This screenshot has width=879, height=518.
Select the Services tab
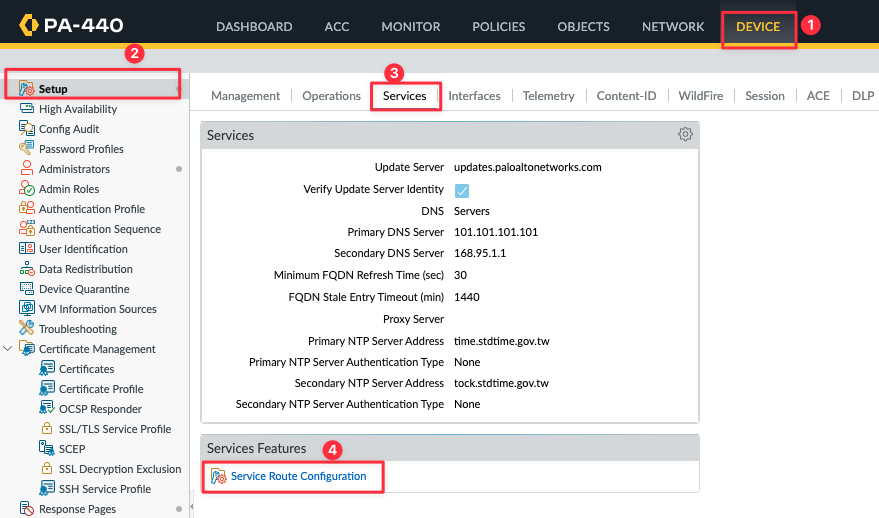click(x=405, y=96)
